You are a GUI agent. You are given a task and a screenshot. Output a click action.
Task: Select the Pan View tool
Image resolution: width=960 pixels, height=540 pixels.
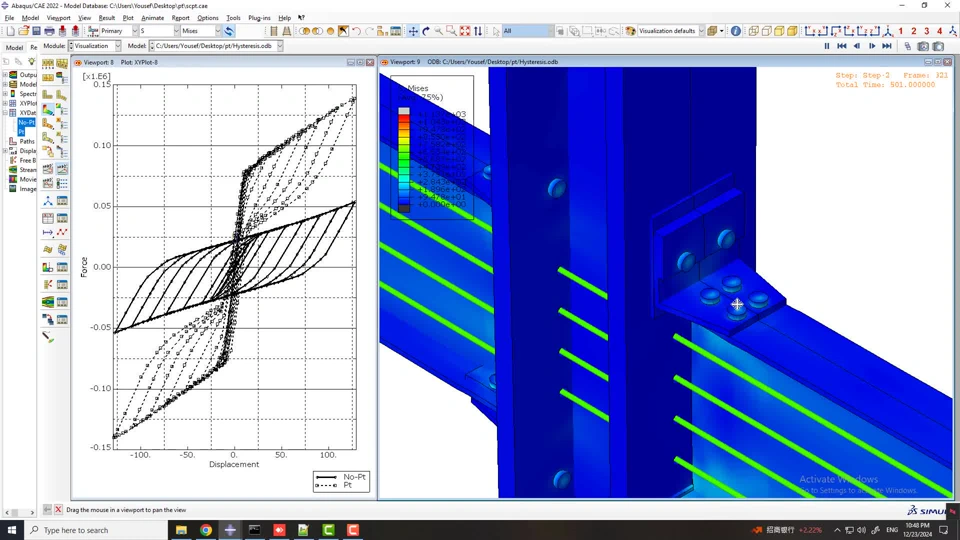(413, 31)
